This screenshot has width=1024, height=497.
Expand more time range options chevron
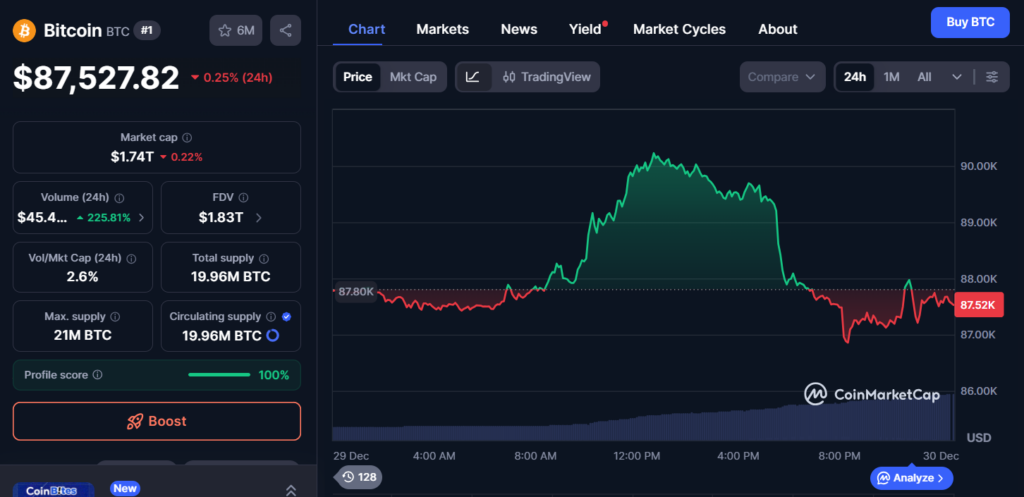pos(957,77)
